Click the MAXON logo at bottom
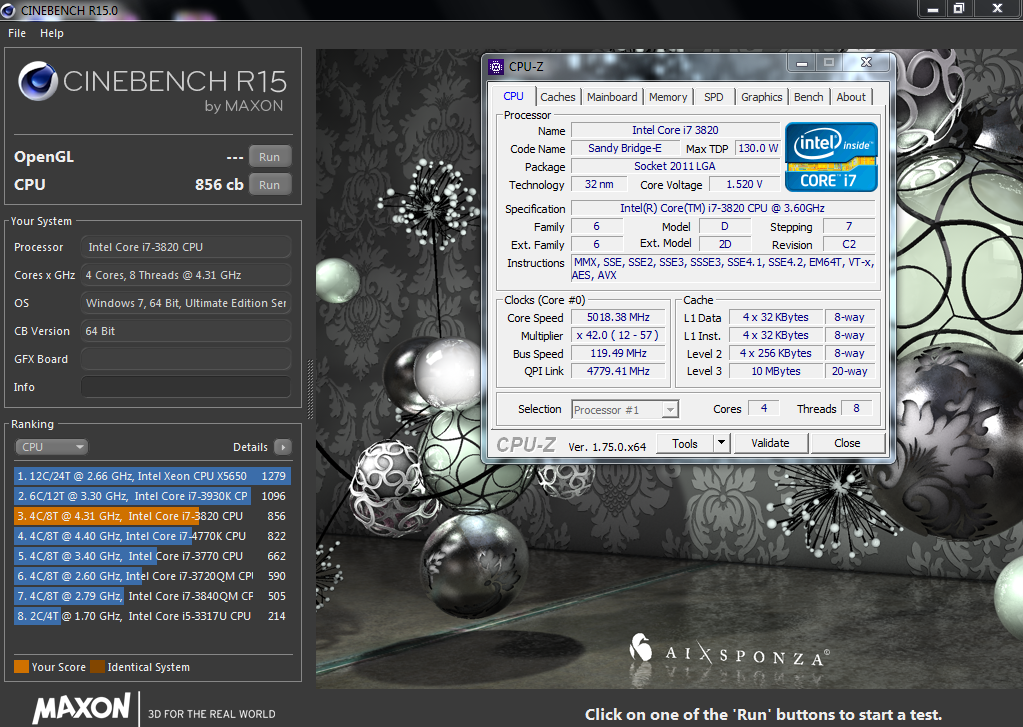 pos(82,709)
